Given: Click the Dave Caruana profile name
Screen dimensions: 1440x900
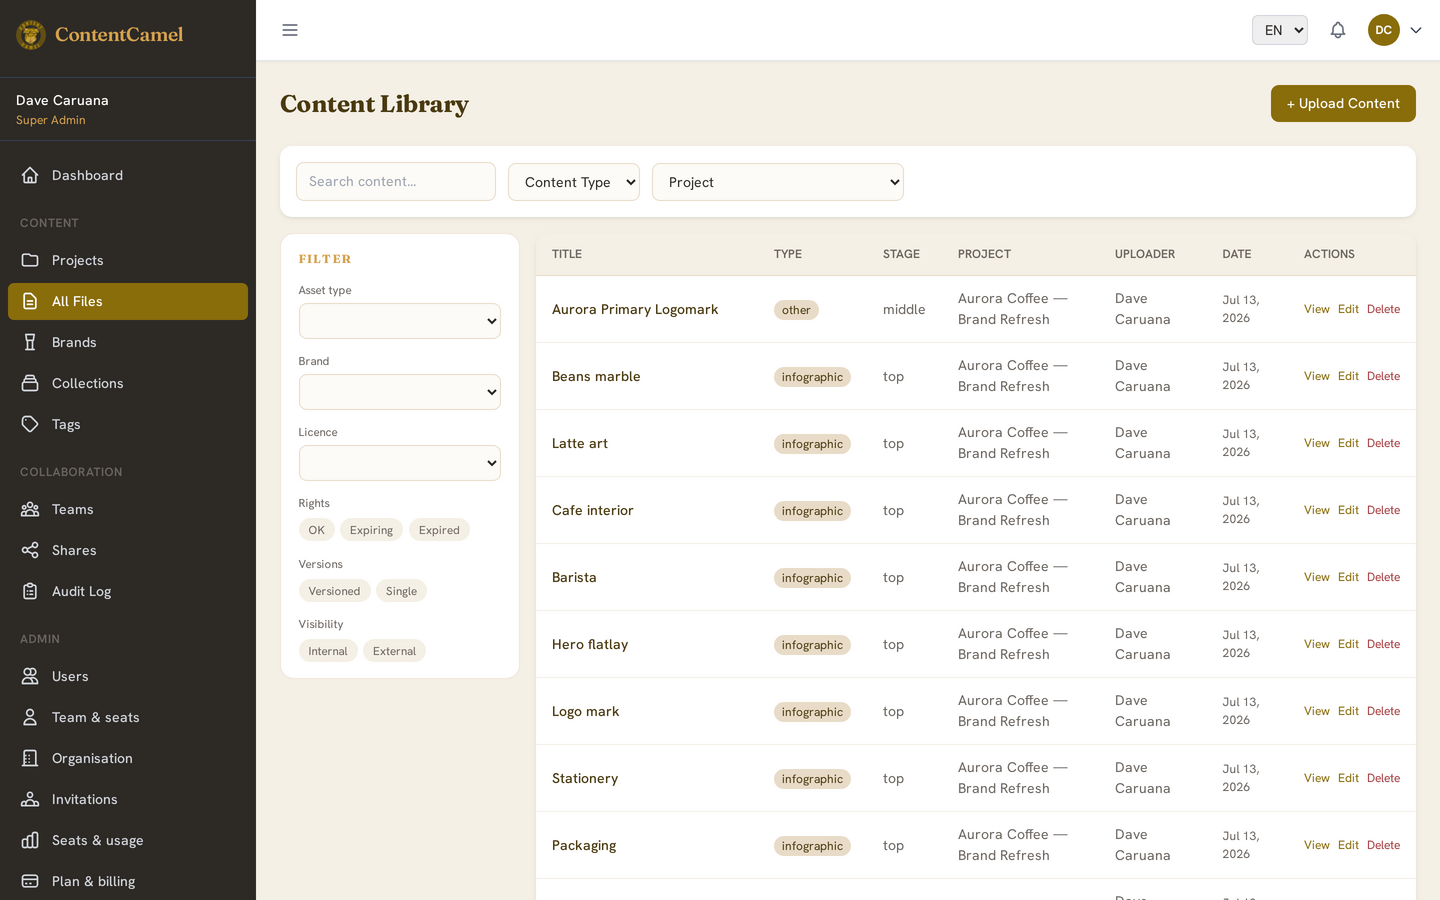Looking at the screenshot, I should click(62, 100).
